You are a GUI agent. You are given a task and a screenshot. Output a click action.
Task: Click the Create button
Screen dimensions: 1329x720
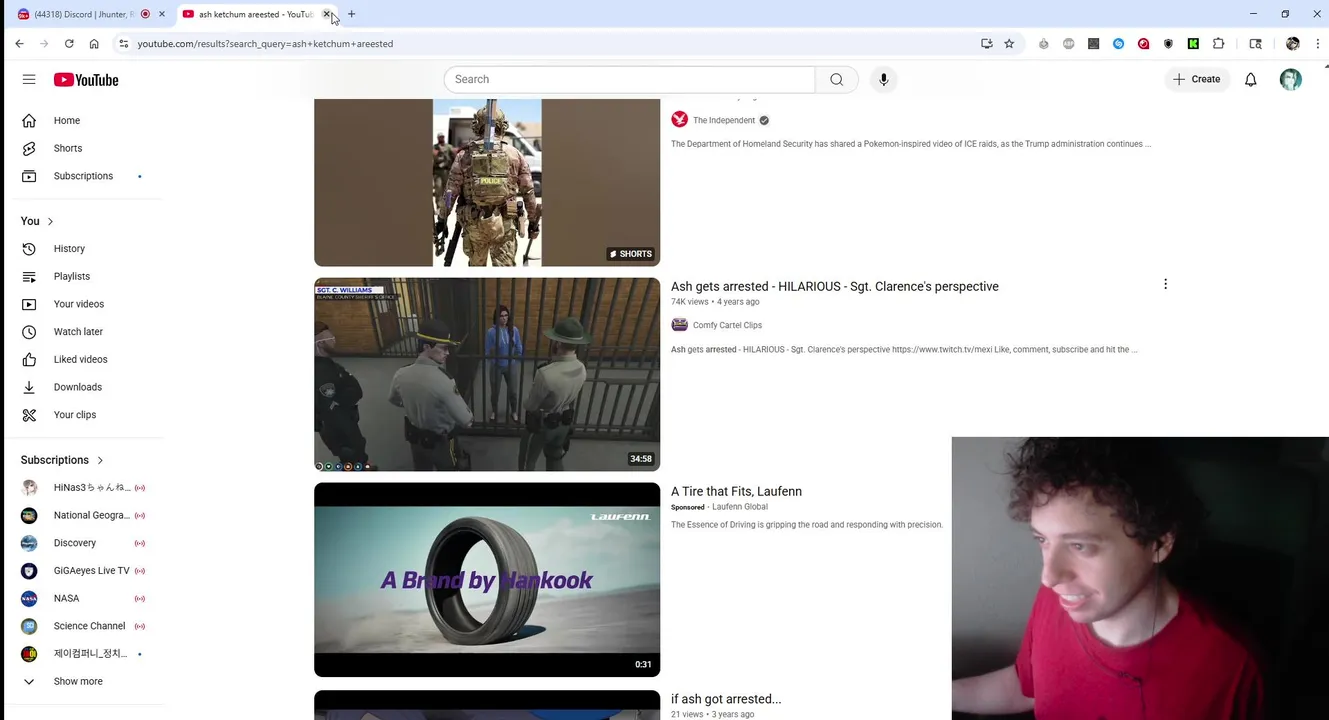[x=1197, y=79]
